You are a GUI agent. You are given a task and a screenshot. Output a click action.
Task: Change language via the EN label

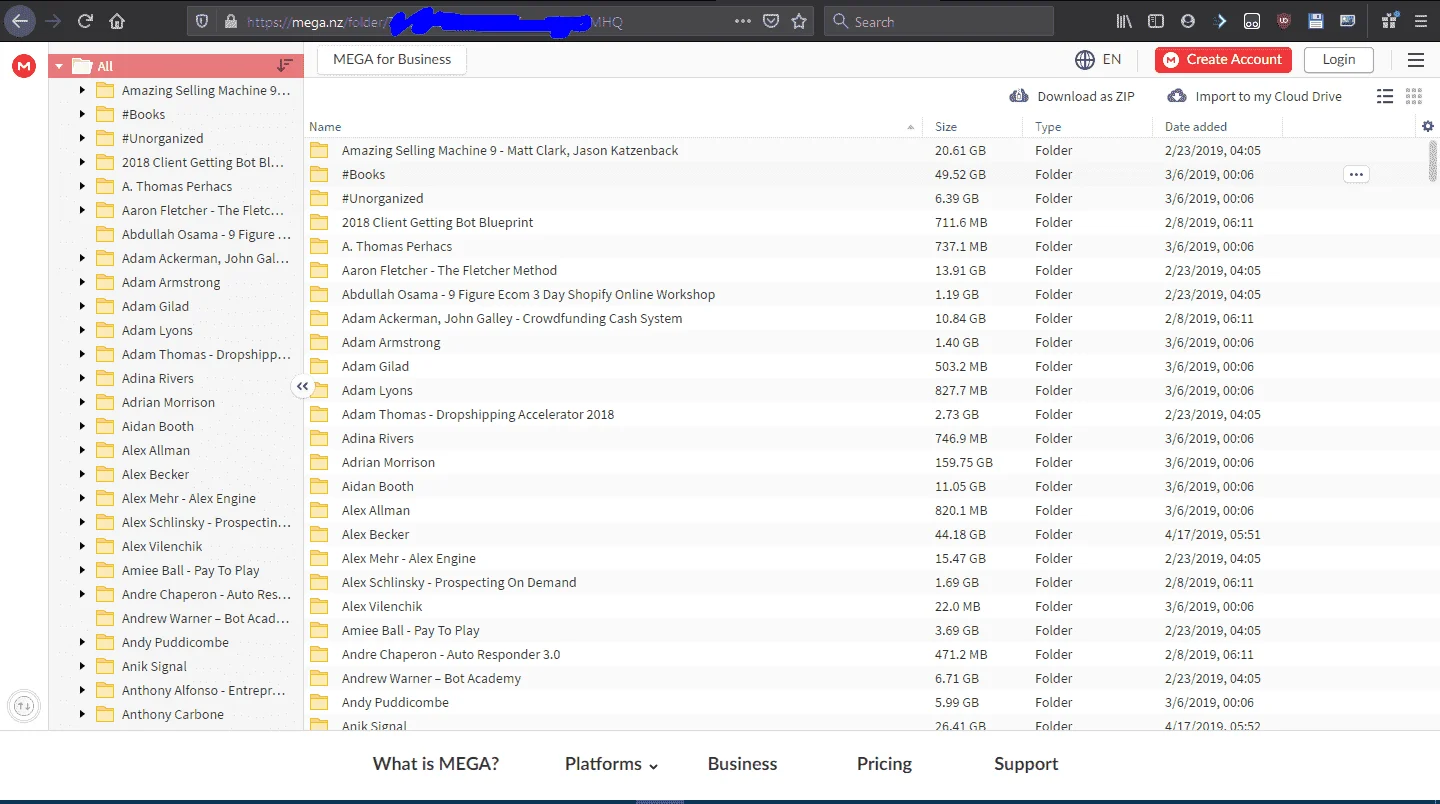click(1112, 60)
